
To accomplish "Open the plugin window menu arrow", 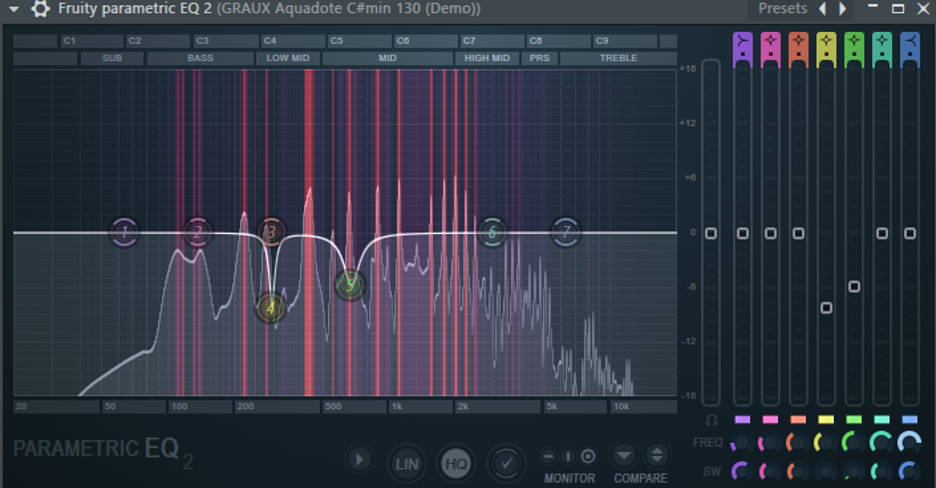I will tap(14, 9).
